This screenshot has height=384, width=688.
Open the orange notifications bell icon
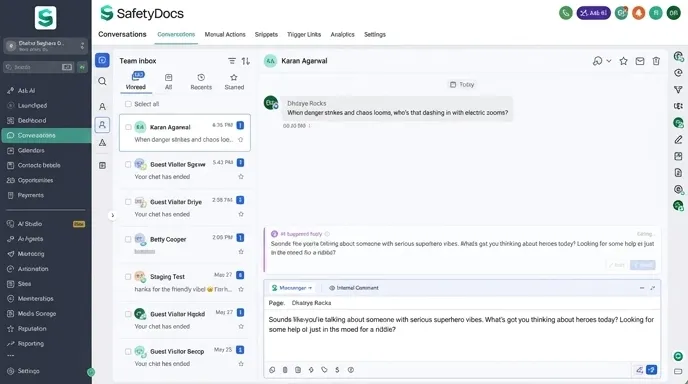(x=638, y=13)
